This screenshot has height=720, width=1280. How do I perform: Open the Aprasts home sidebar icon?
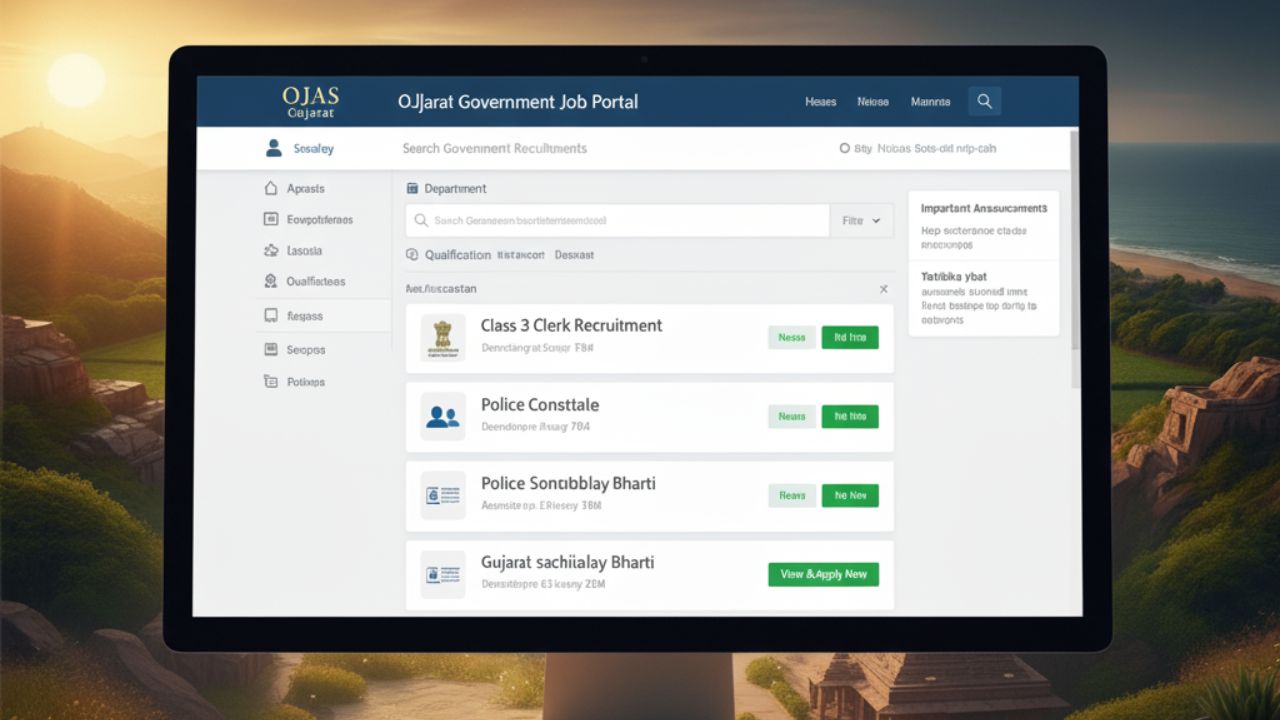point(270,188)
